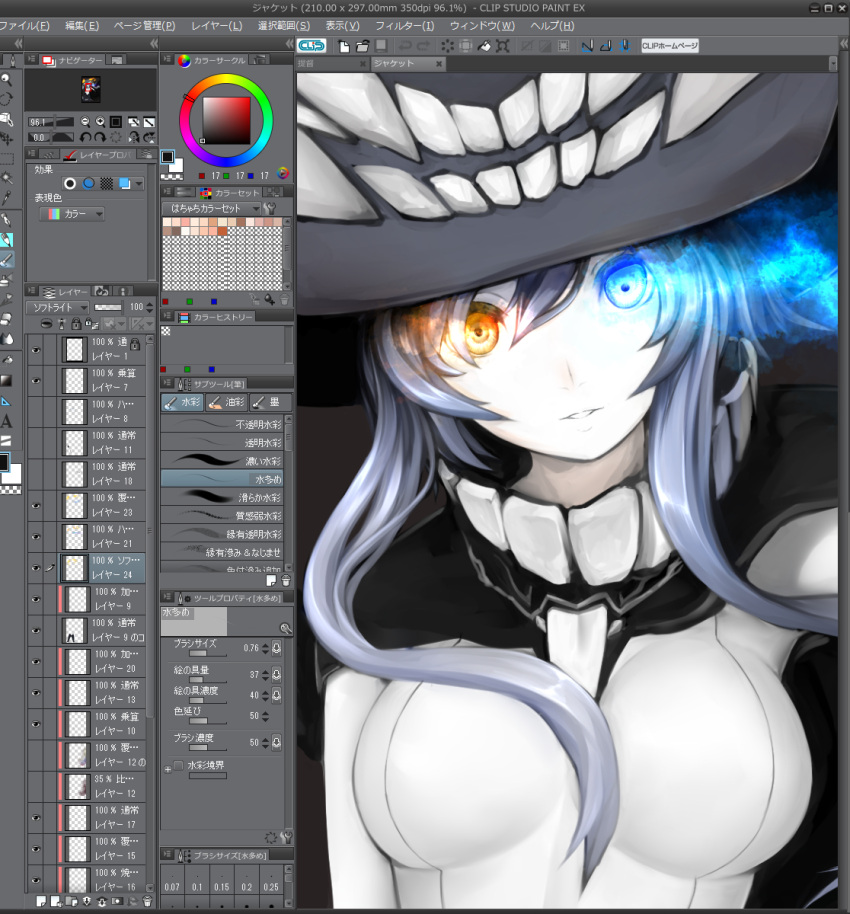Open the 表現色 カラー dropdown

point(72,214)
